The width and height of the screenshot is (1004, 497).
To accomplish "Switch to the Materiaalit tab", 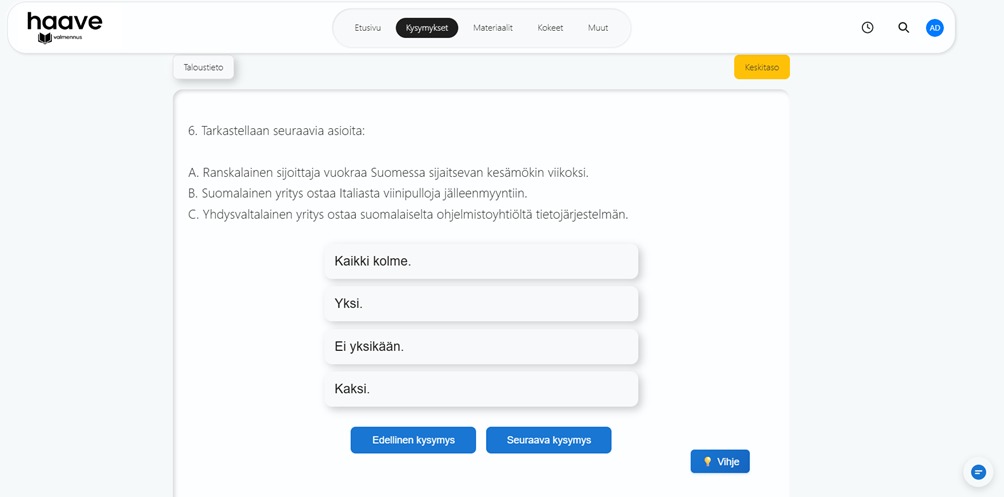I will tap(493, 28).
